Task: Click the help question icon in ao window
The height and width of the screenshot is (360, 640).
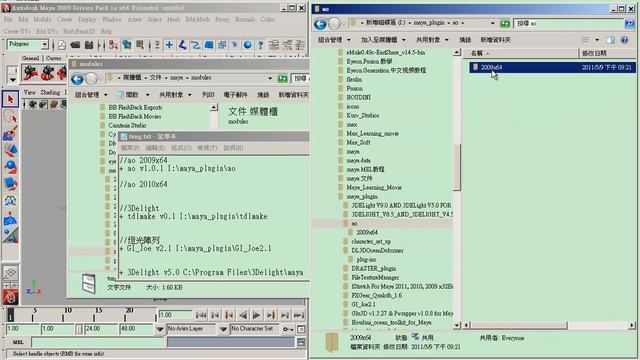Action: tap(624, 40)
